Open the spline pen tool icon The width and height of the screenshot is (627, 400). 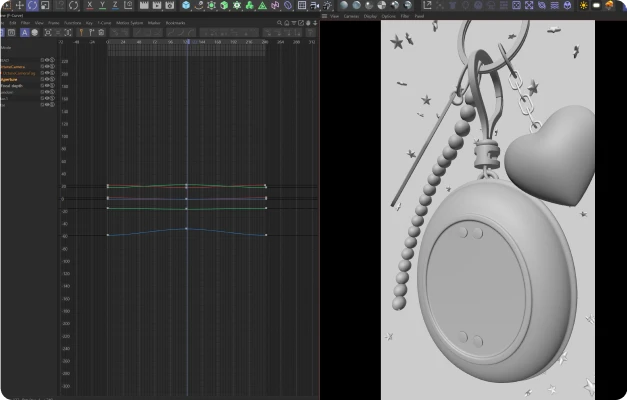click(x=199, y=5)
